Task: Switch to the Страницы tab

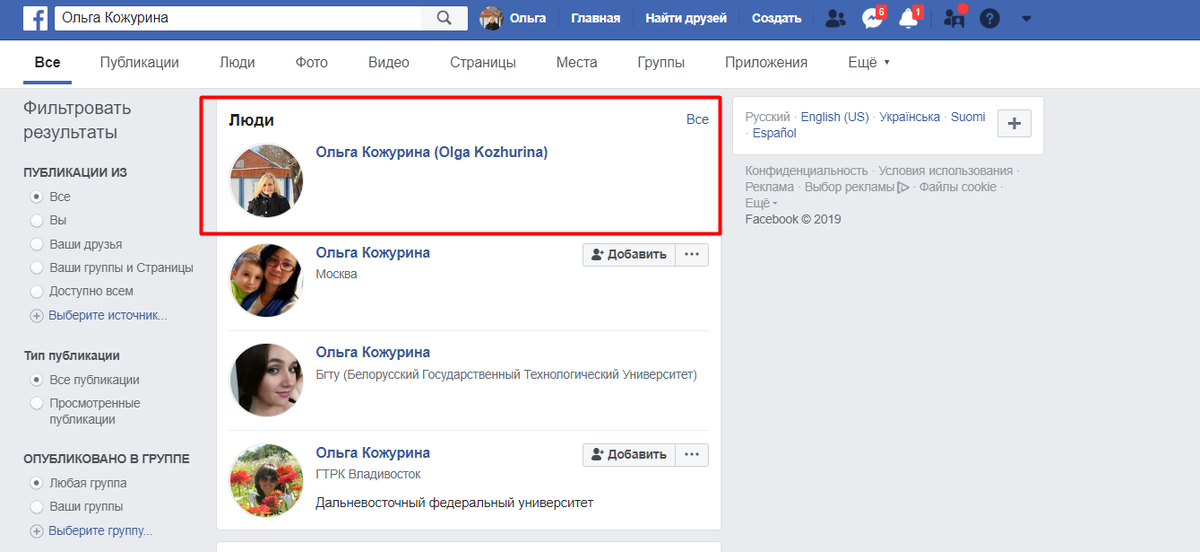Action: [483, 62]
